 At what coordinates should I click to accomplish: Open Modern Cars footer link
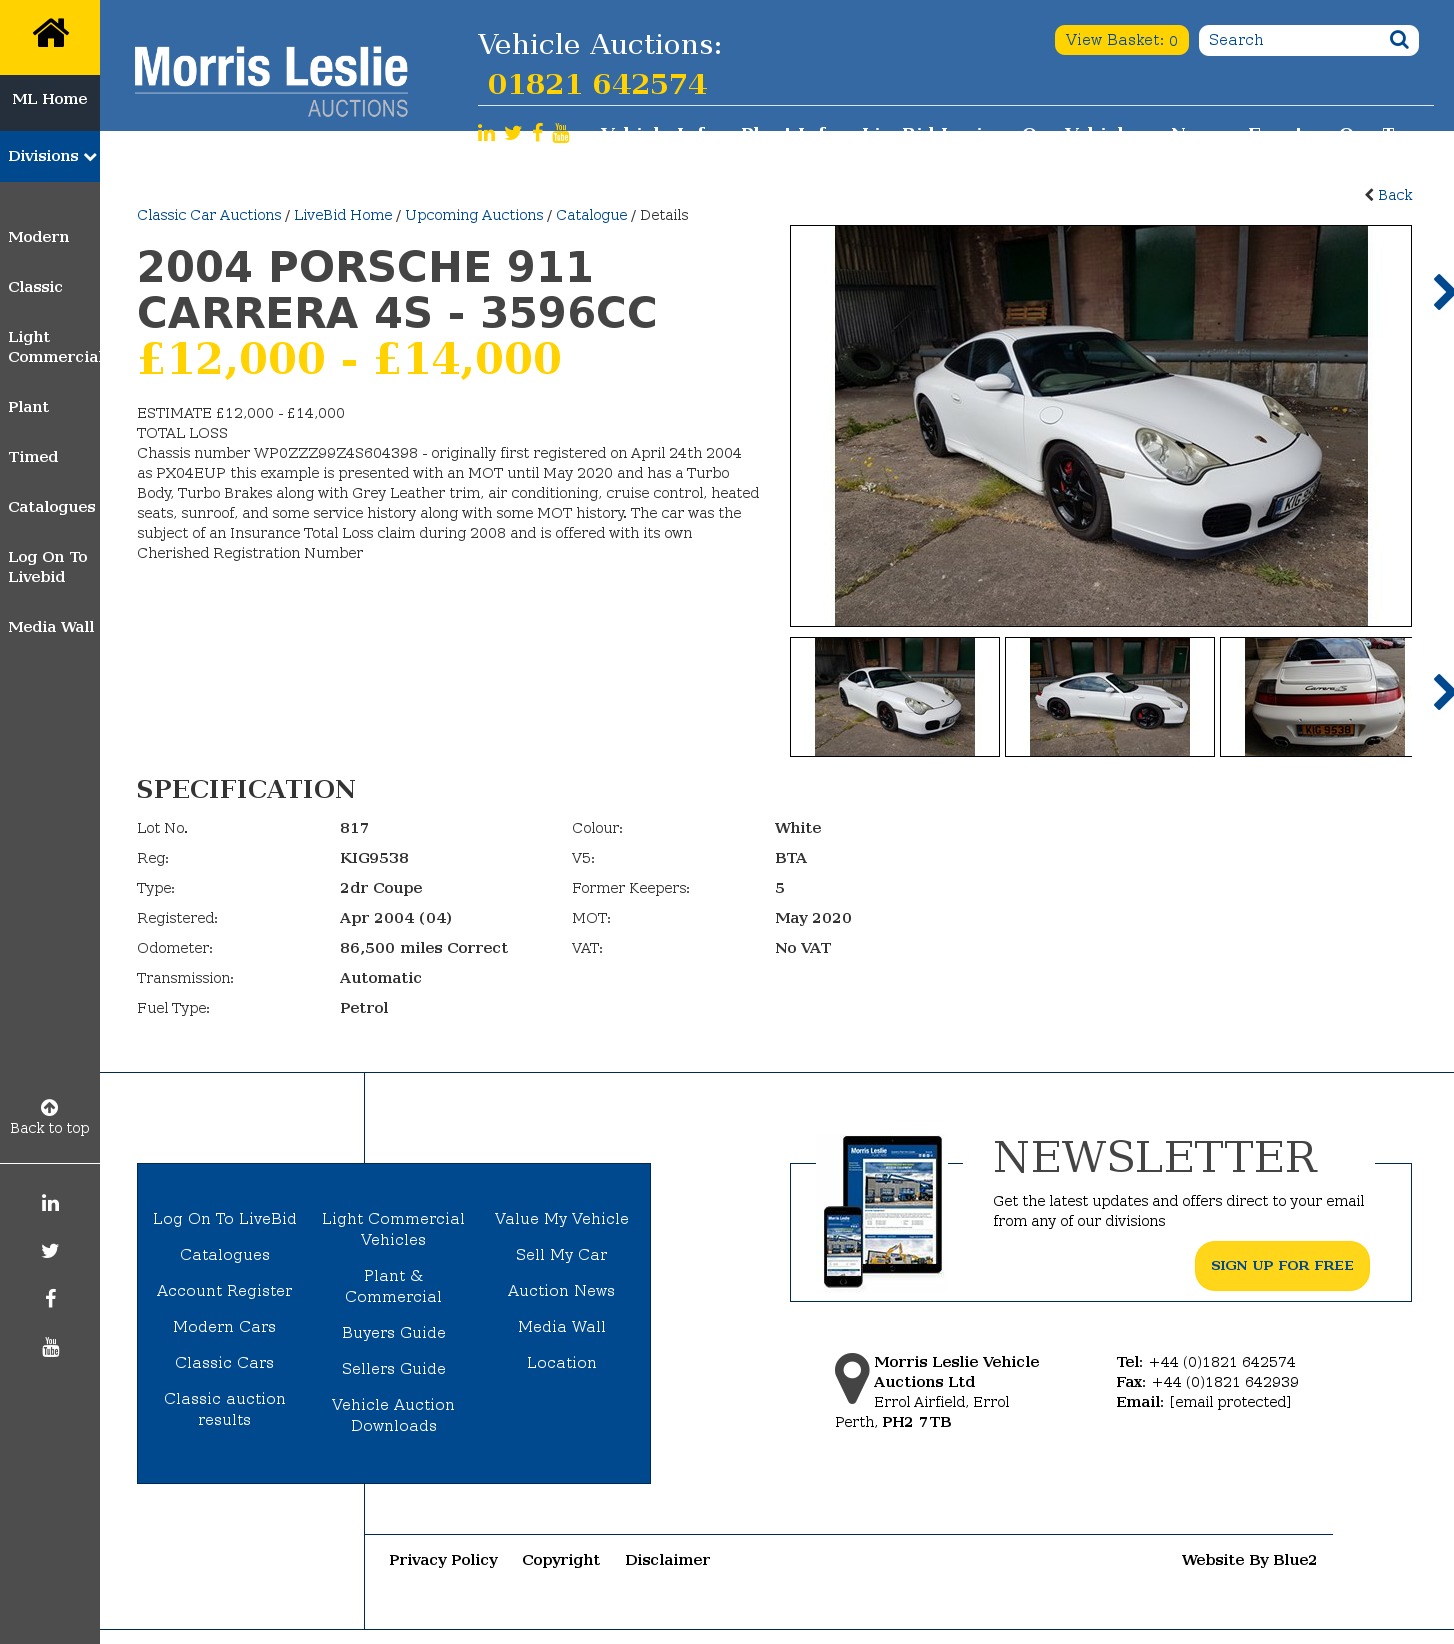[x=225, y=1327]
